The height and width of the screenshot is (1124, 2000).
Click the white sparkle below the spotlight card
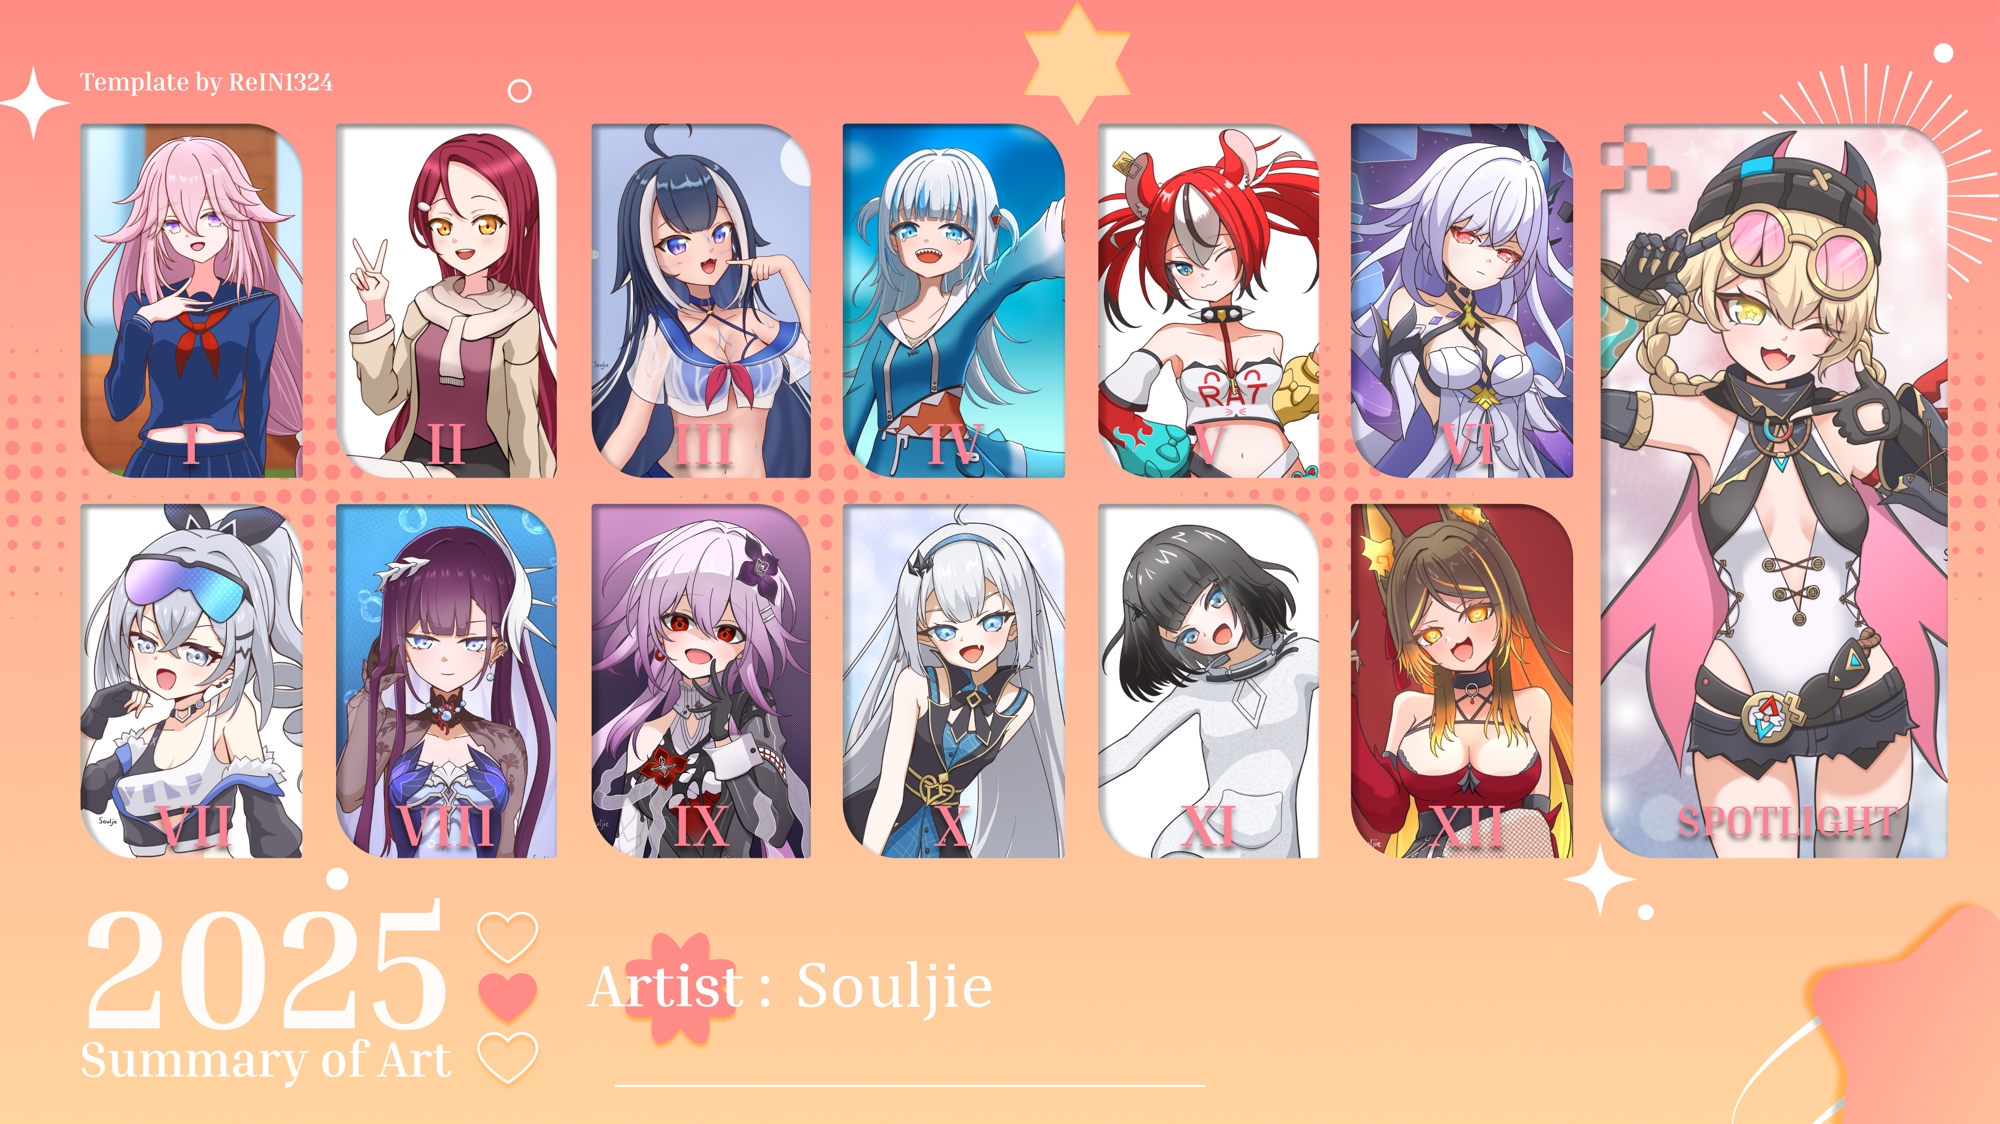click(x=1600, y=880)
